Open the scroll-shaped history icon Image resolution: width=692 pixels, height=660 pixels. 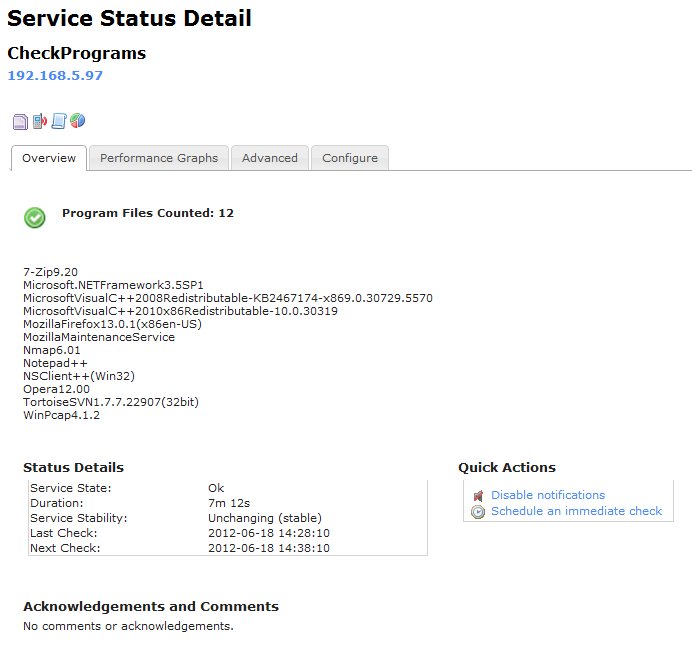click(58, 122)
